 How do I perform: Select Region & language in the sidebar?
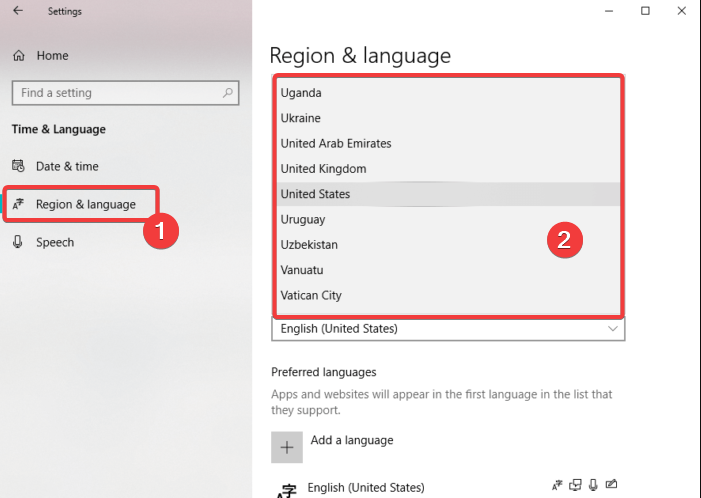(80, 204)
